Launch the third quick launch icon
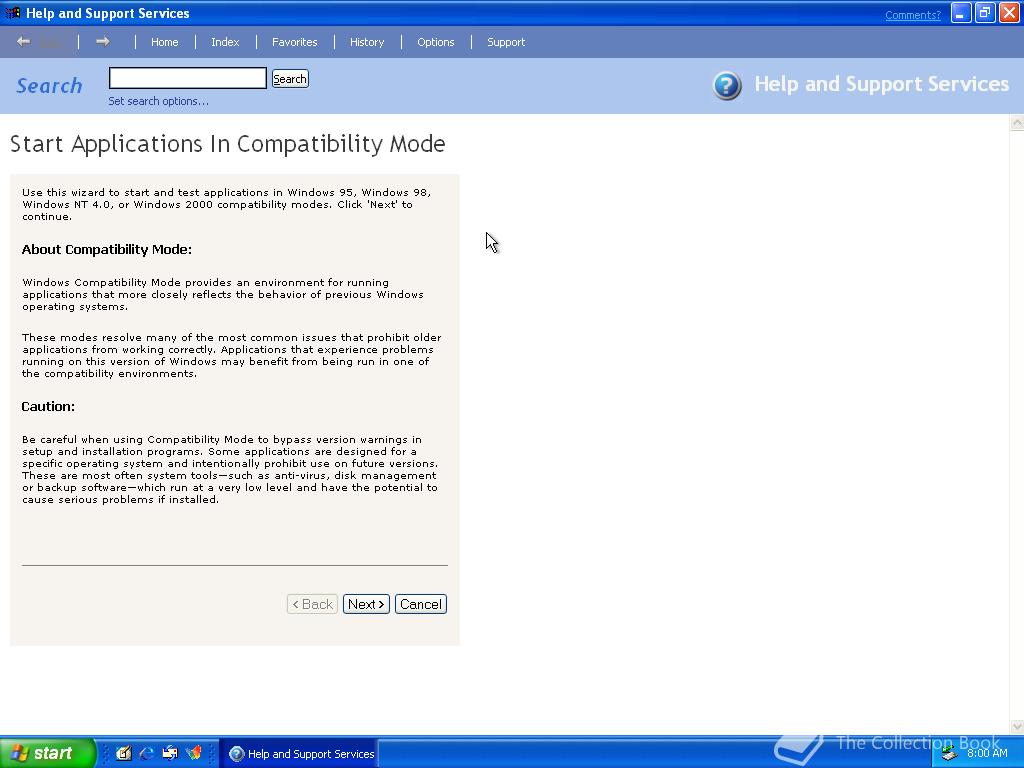Viewport: 1024px width, 768px height. click(x=170, y=753)
